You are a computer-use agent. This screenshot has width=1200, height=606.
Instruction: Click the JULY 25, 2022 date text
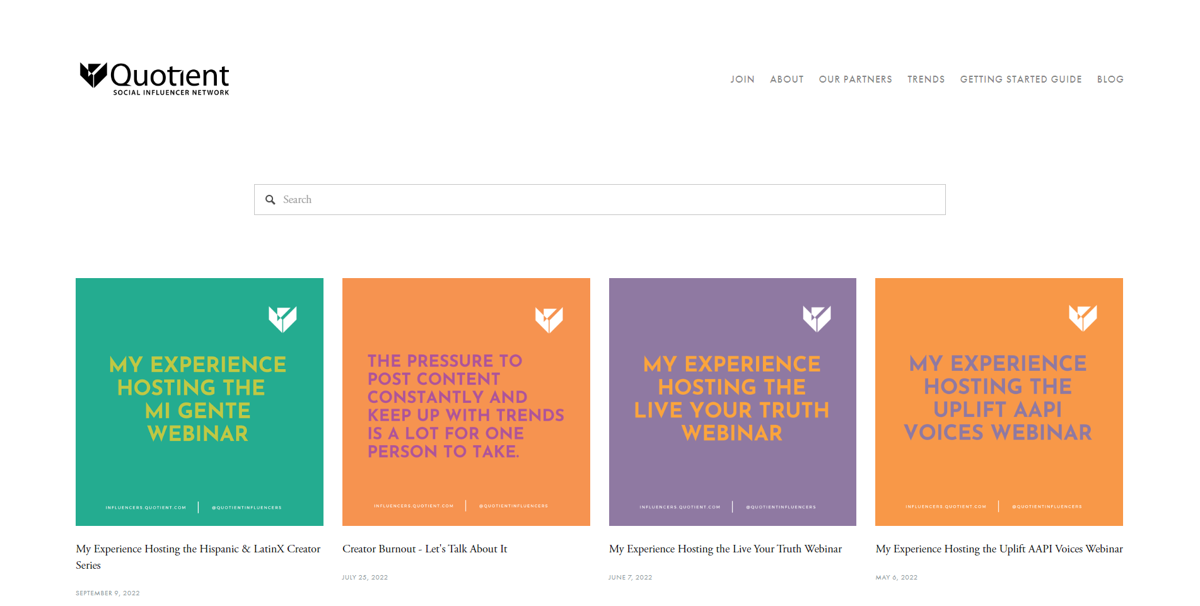click(x=365, y=577)
